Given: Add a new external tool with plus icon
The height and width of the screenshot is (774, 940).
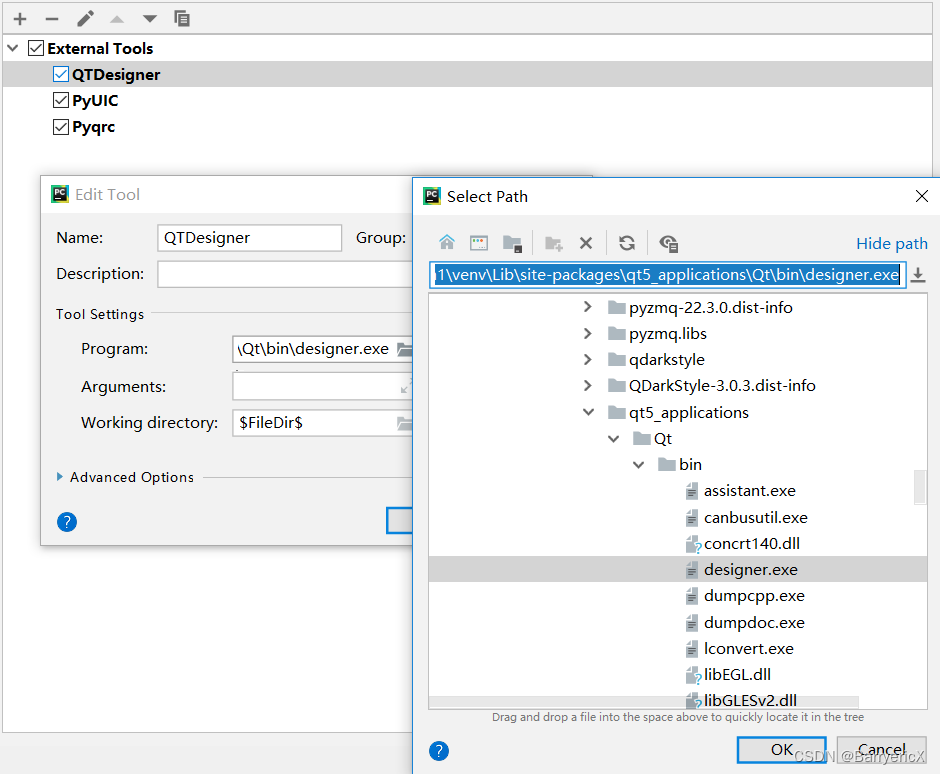Looking at the screenshot, I should click(x=20, y=19).
